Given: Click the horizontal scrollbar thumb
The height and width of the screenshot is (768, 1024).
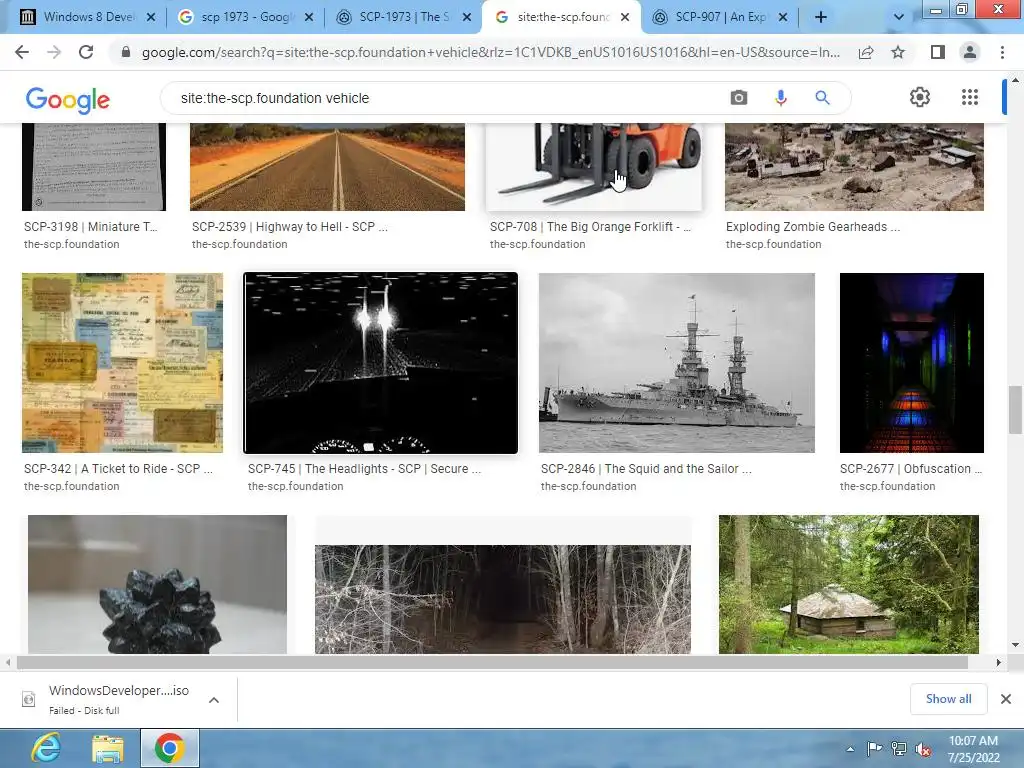Looking at the screenshot, I should pos(492,662).
